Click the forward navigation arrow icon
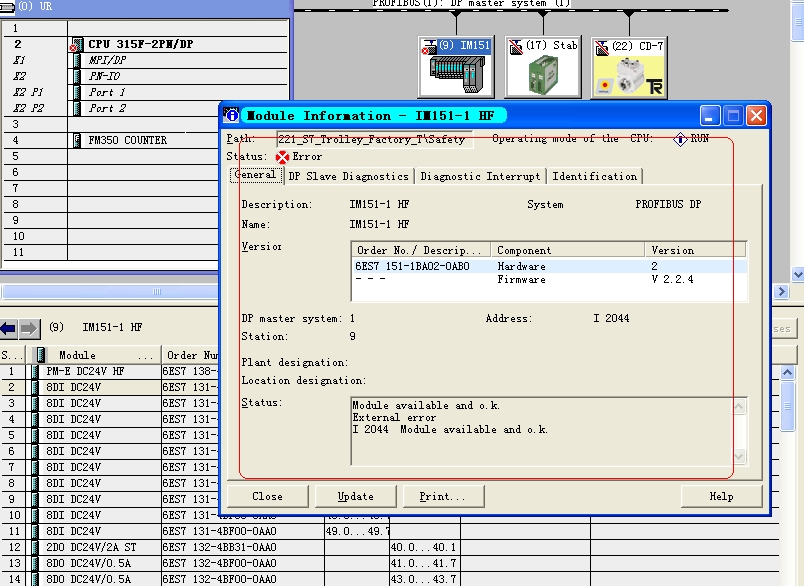This screenshot has height=586, width=804. click(29, 328)
